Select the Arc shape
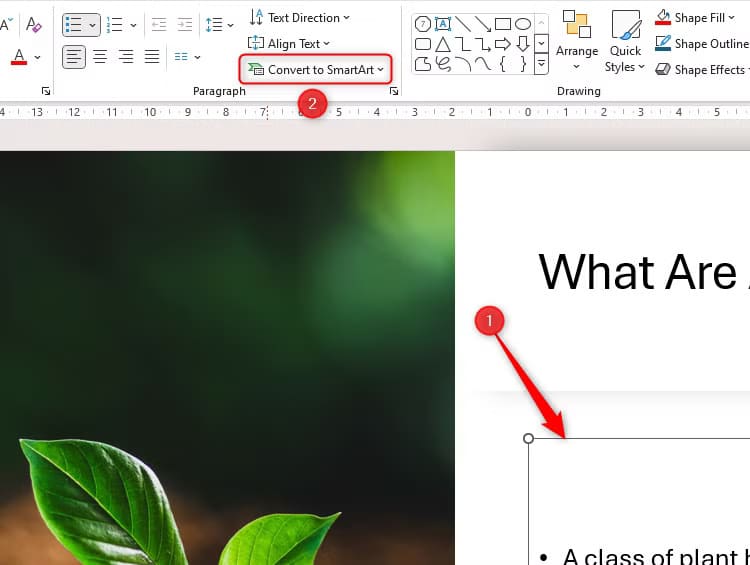This screenshot has height=565, width=750. [463, 64]
